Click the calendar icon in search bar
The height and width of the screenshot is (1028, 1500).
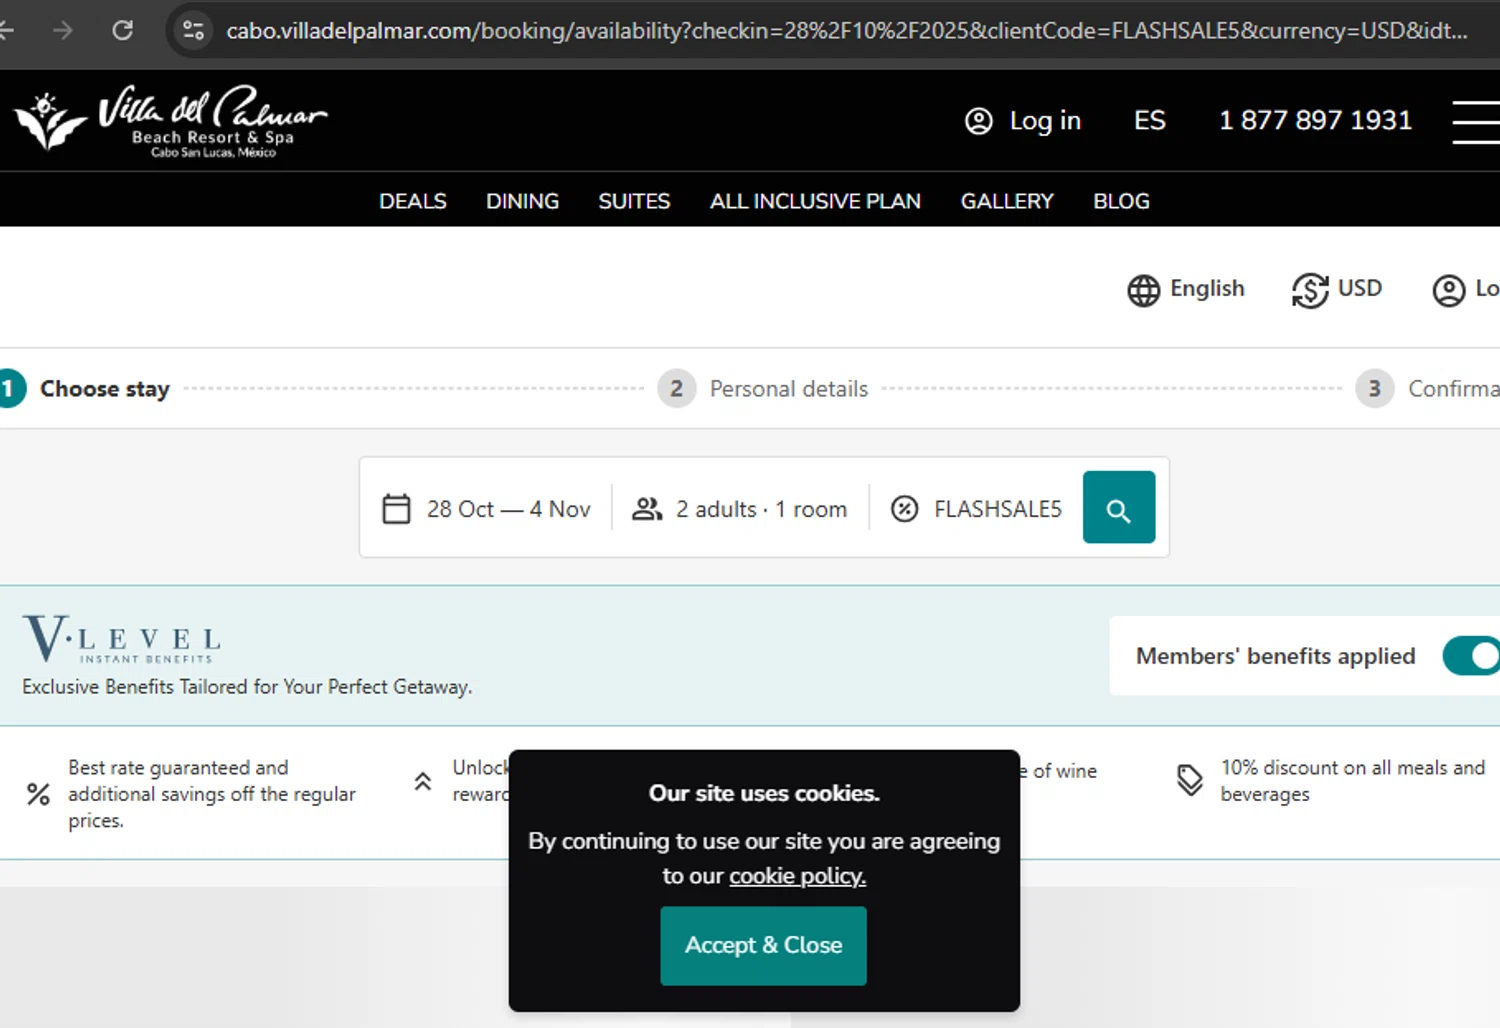pyautogui.click(x=396, y=509)
